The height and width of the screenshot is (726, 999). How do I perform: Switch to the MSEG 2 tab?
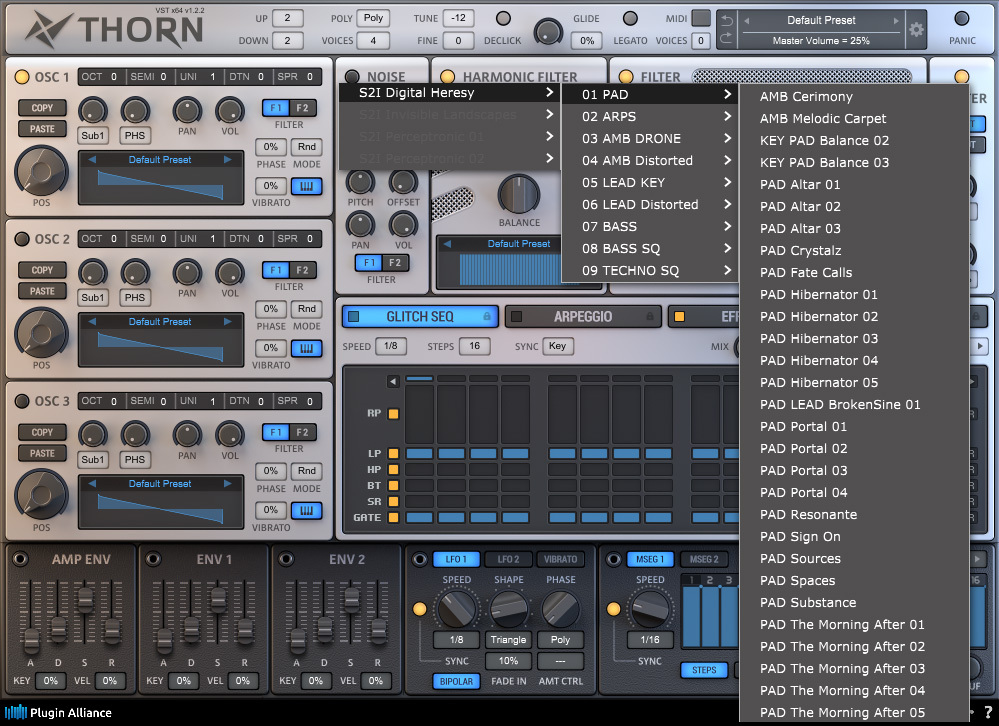[x=704, y=559]
